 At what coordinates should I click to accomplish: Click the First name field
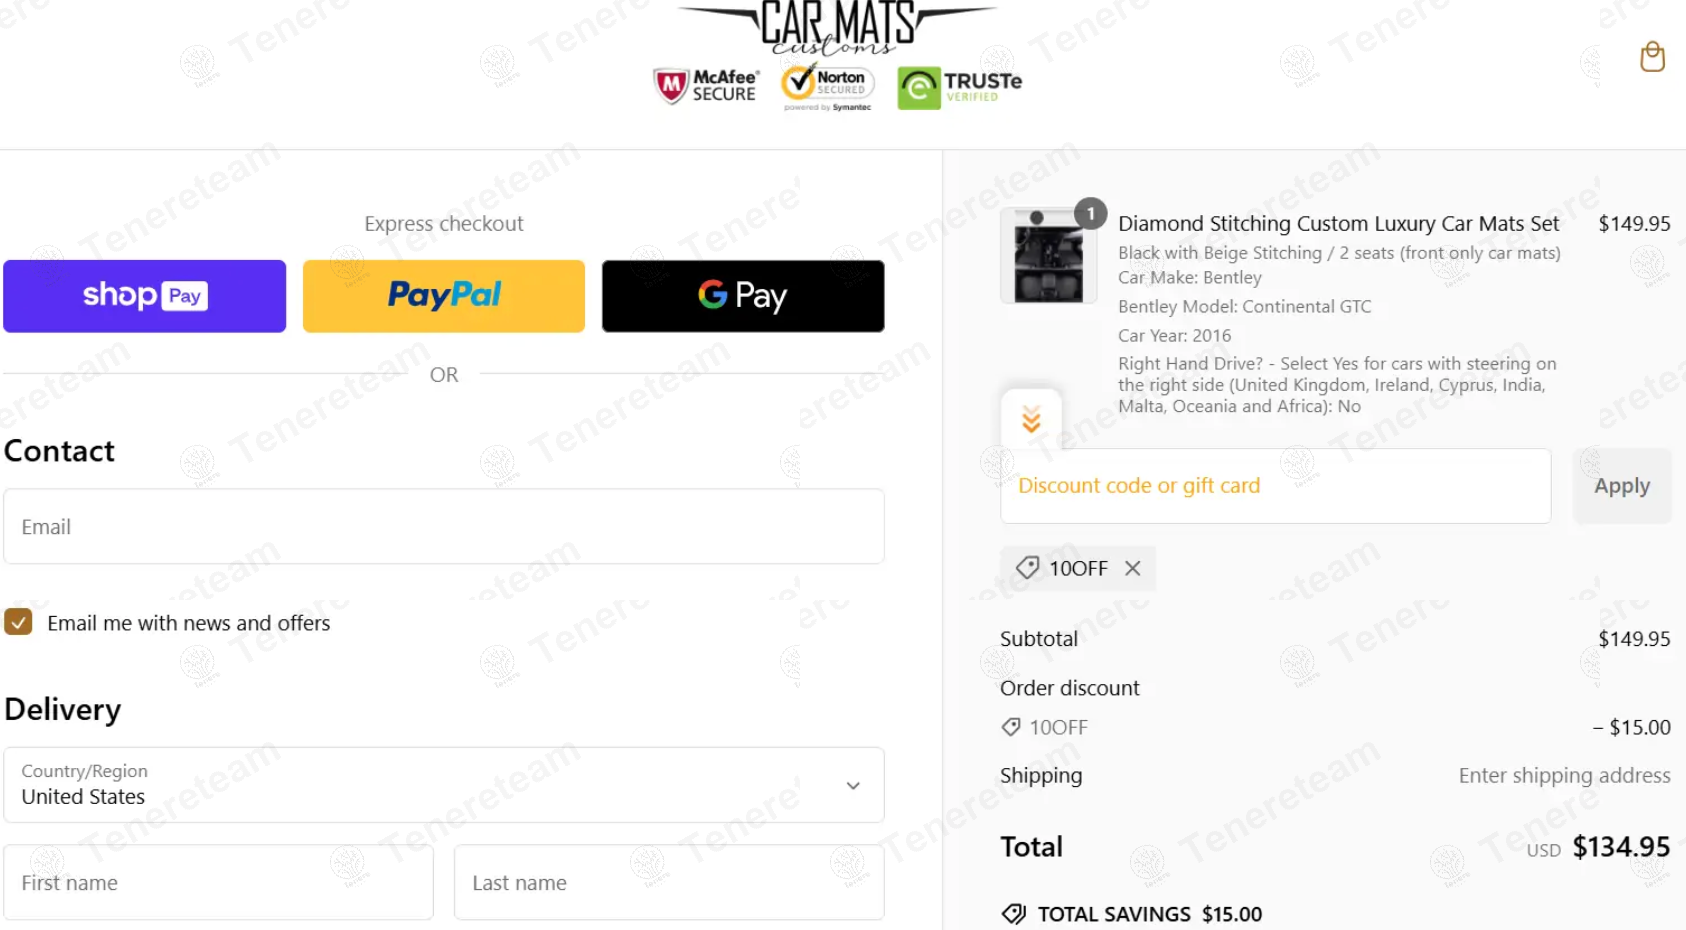click(x=218, y=882)
